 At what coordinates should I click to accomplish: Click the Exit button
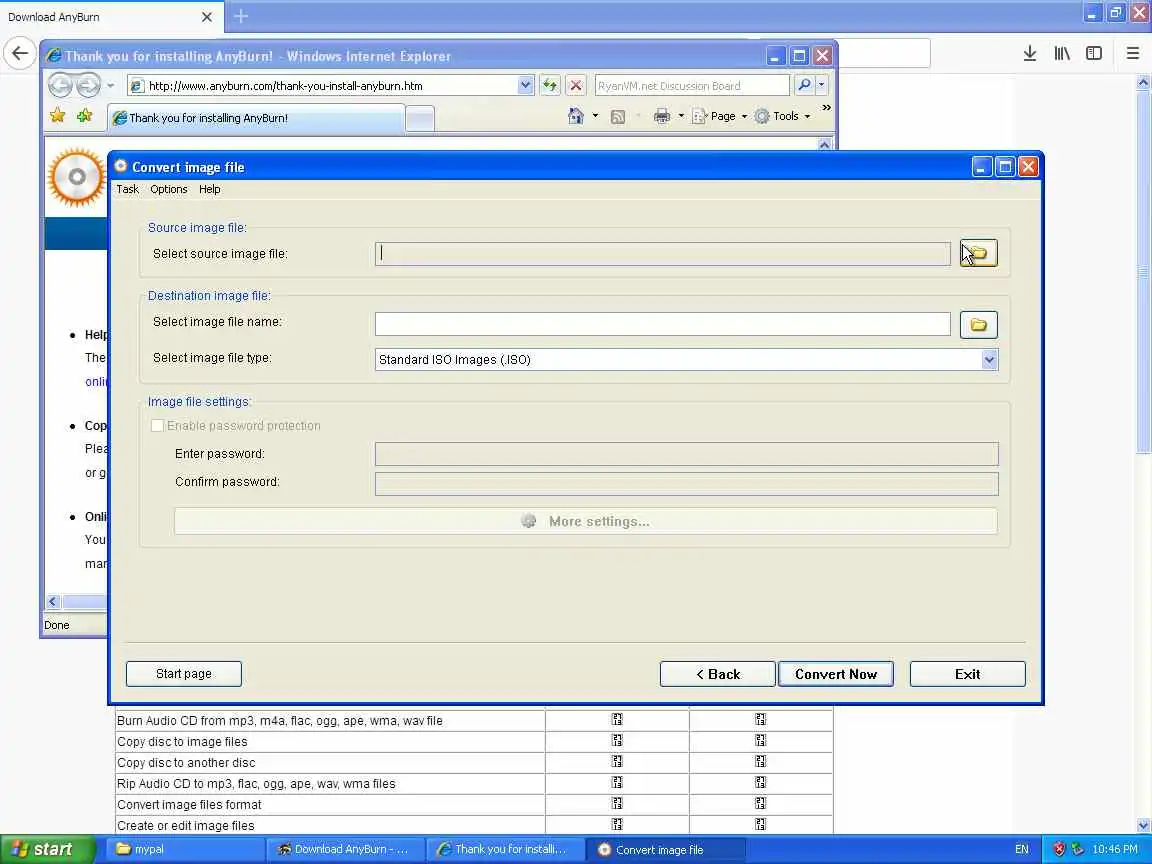[x=968, y=674]
